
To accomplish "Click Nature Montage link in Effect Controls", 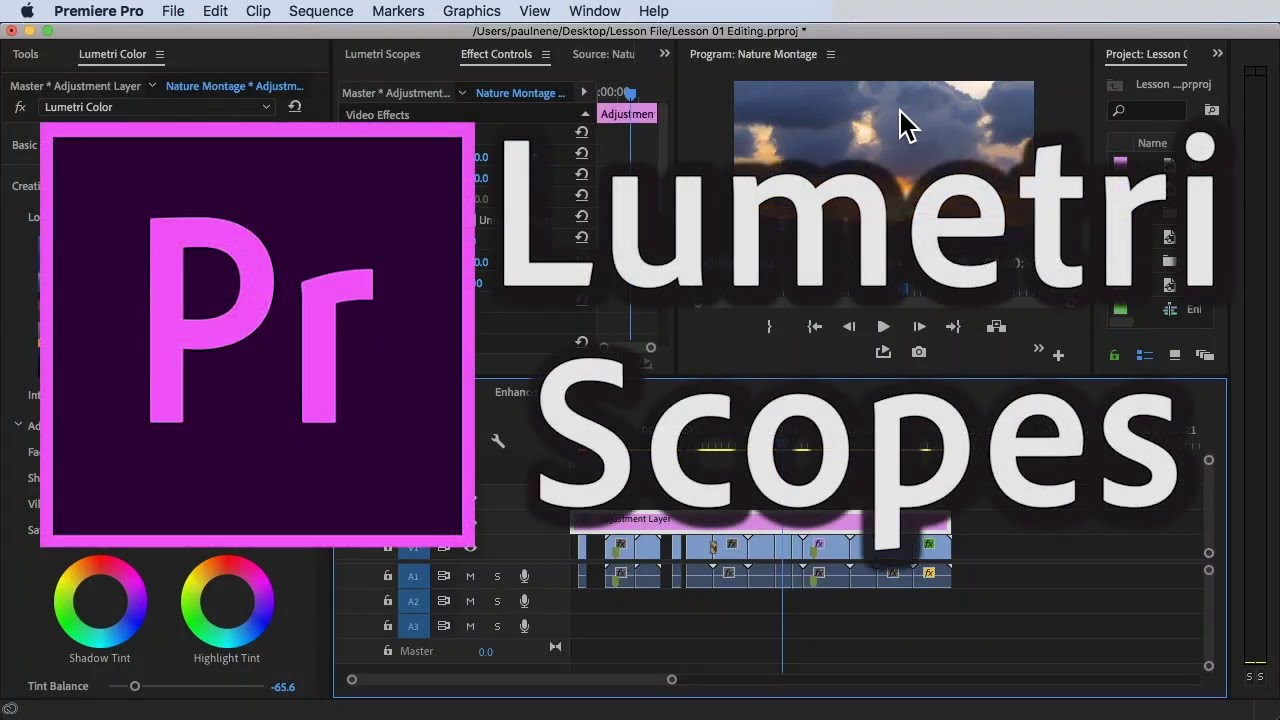I will (x=520, y=93).
